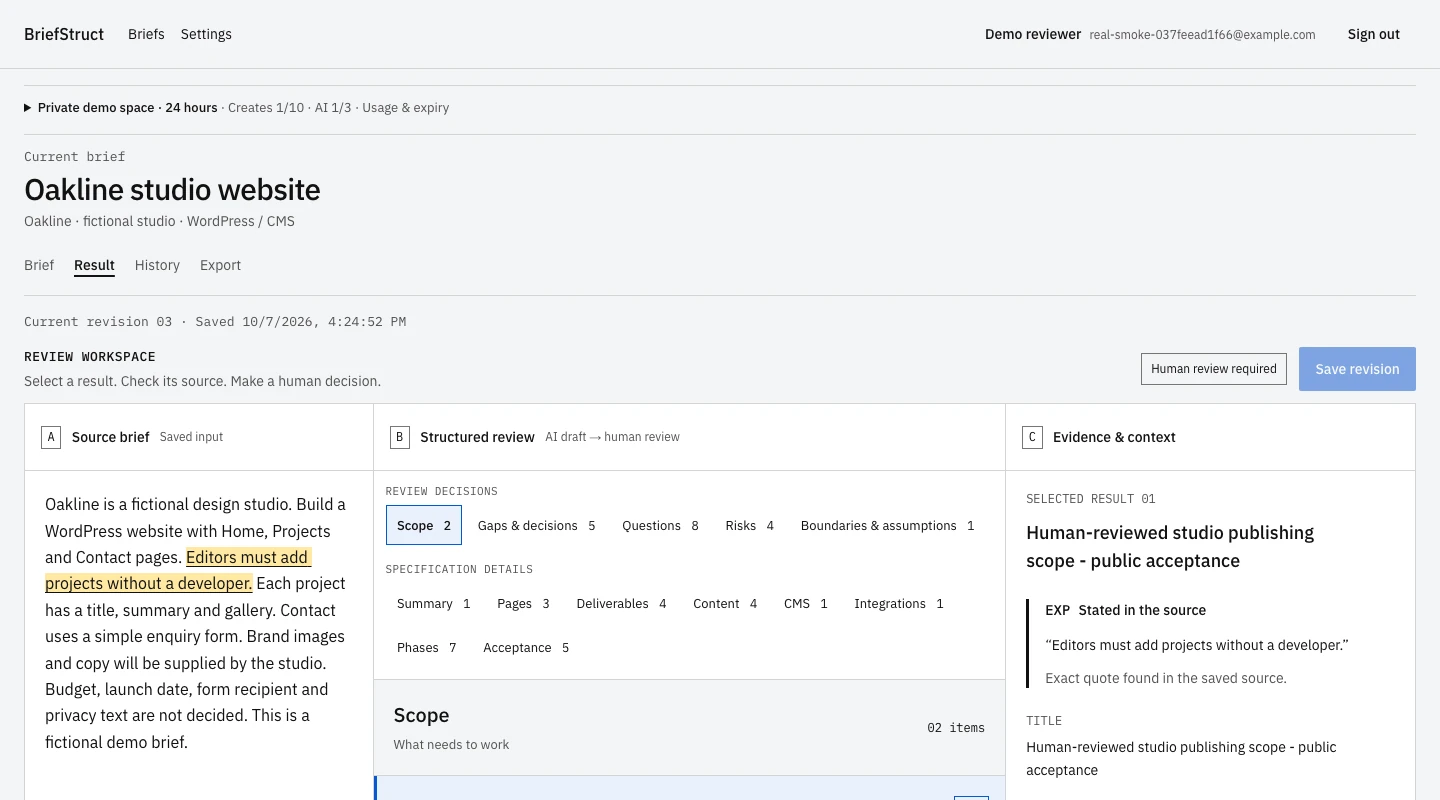Click the A badge beside Source brief
Screen dimensions: 1440x800
[51, 437]
